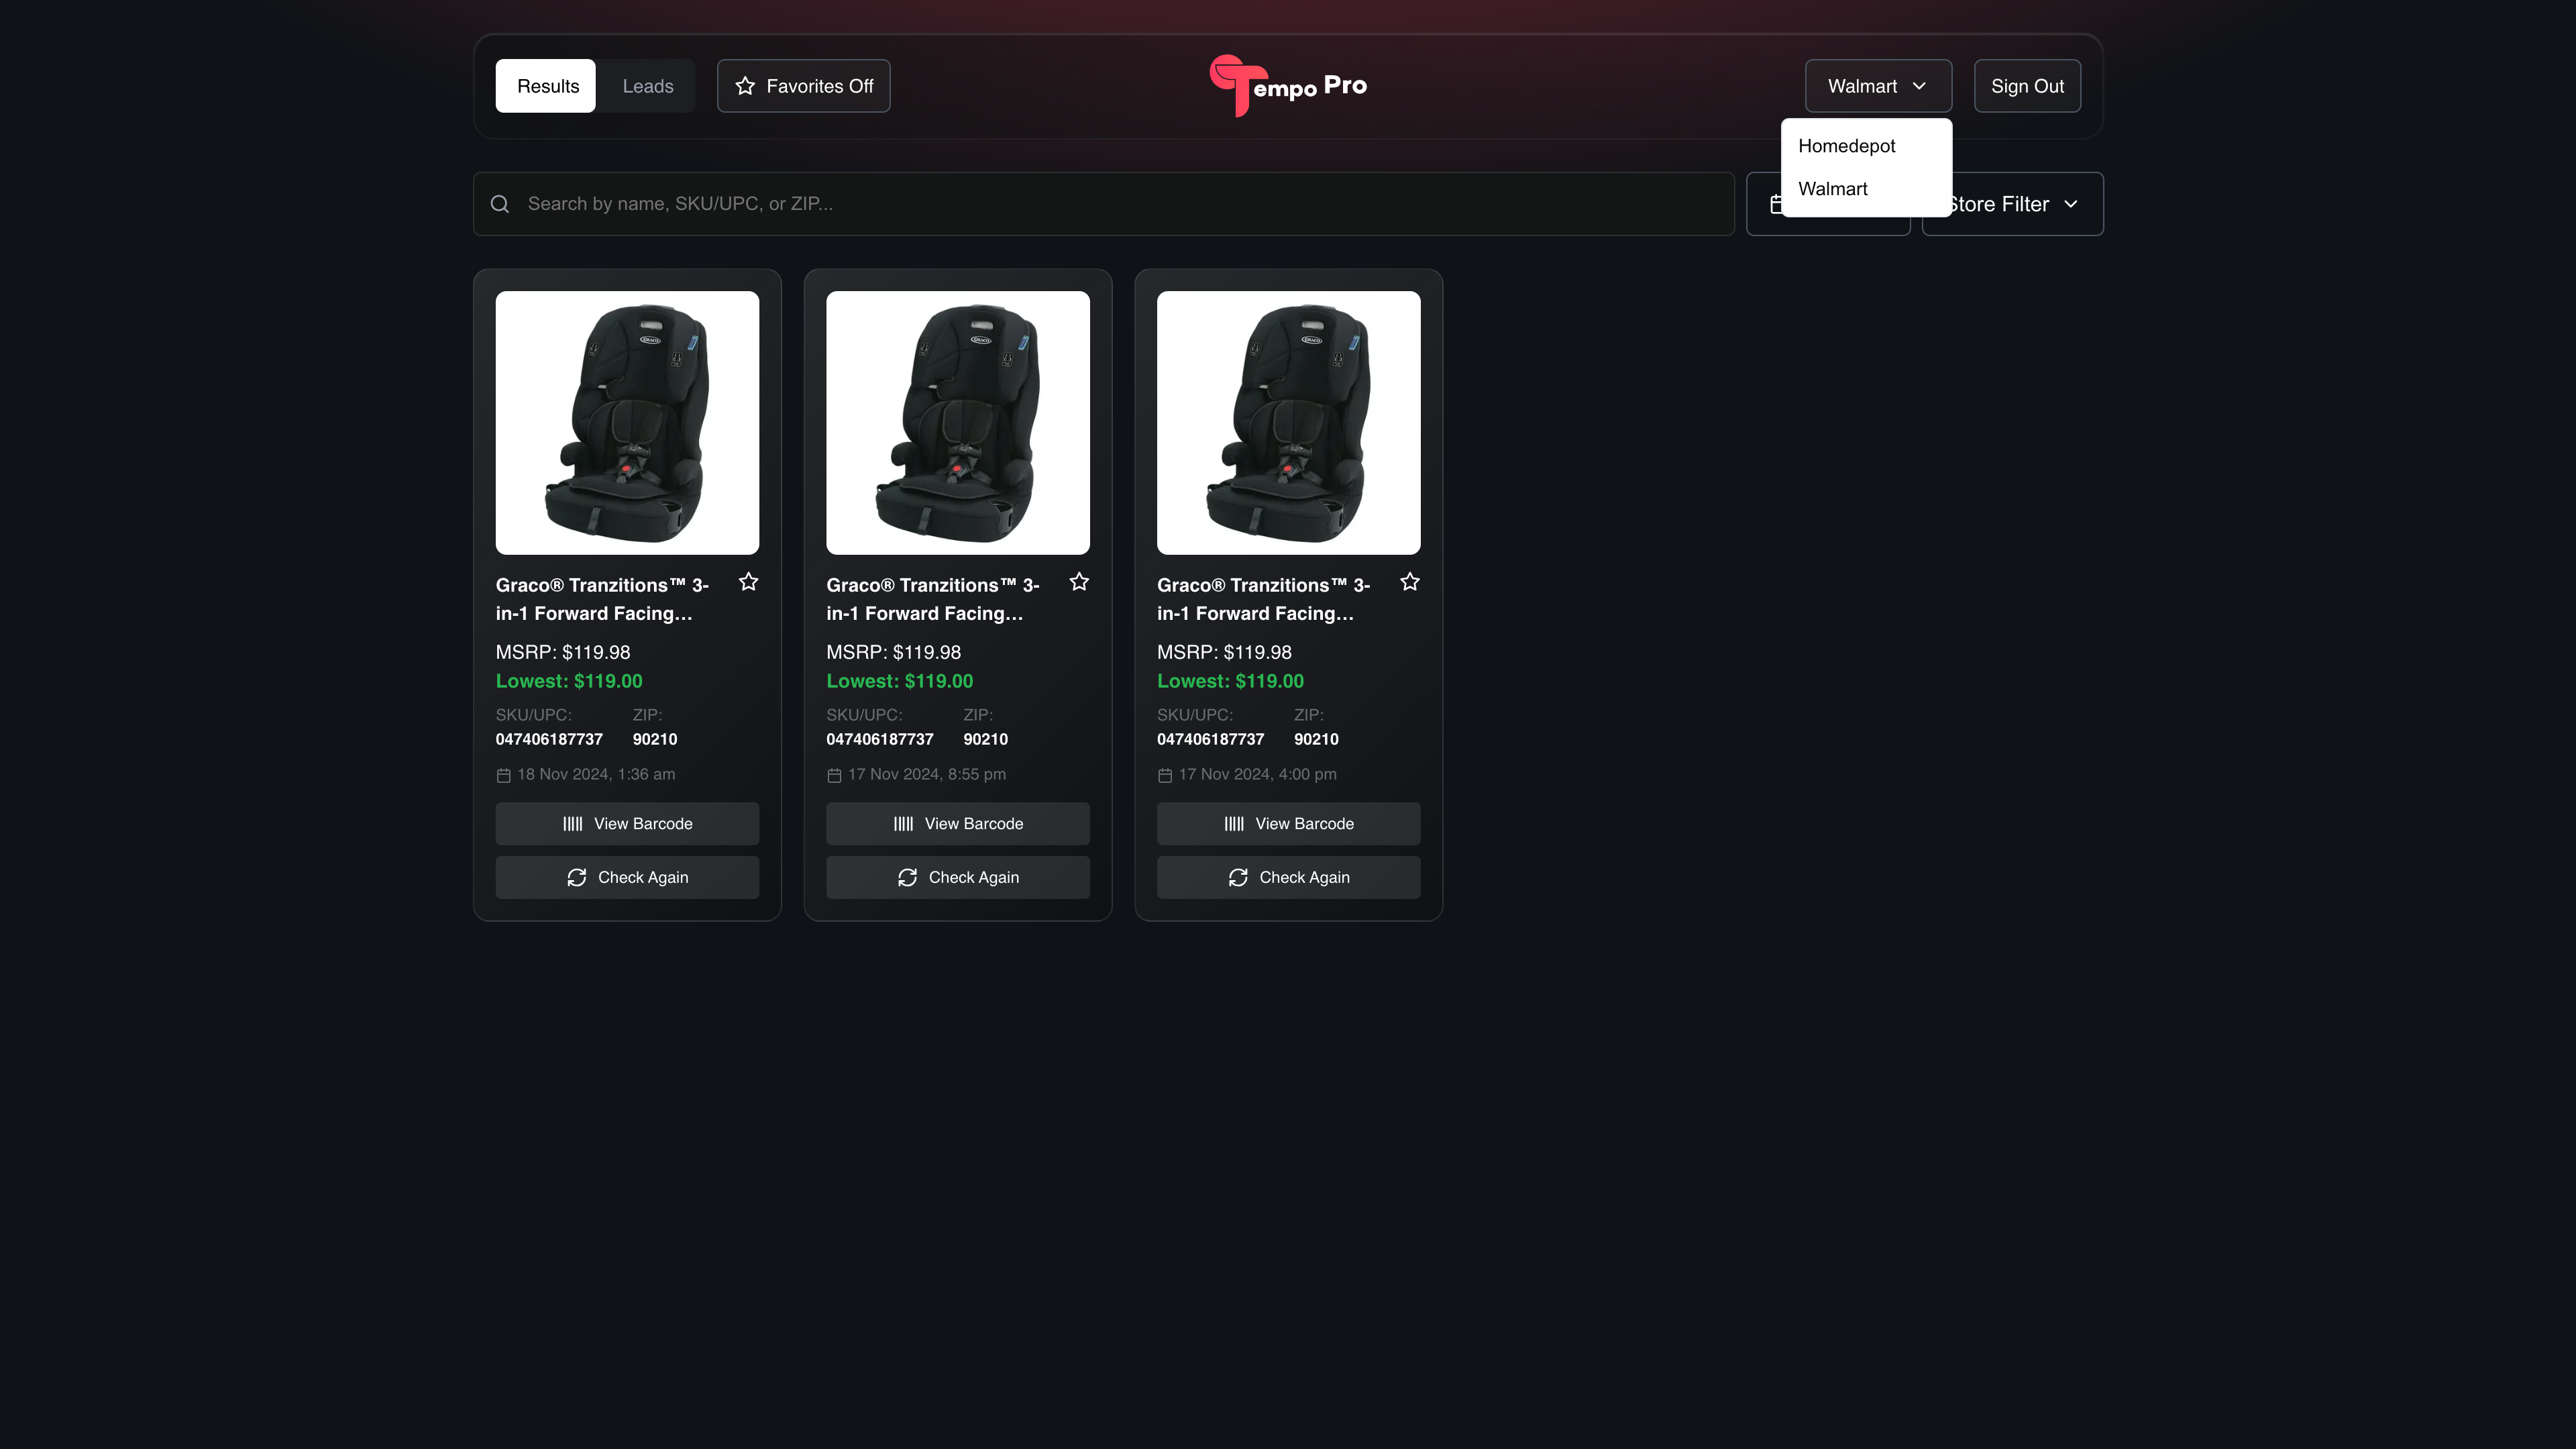View Barcode for the 8:55 pm result
The height and width of the screenshot is (1449, 2576).
[957, 823]
